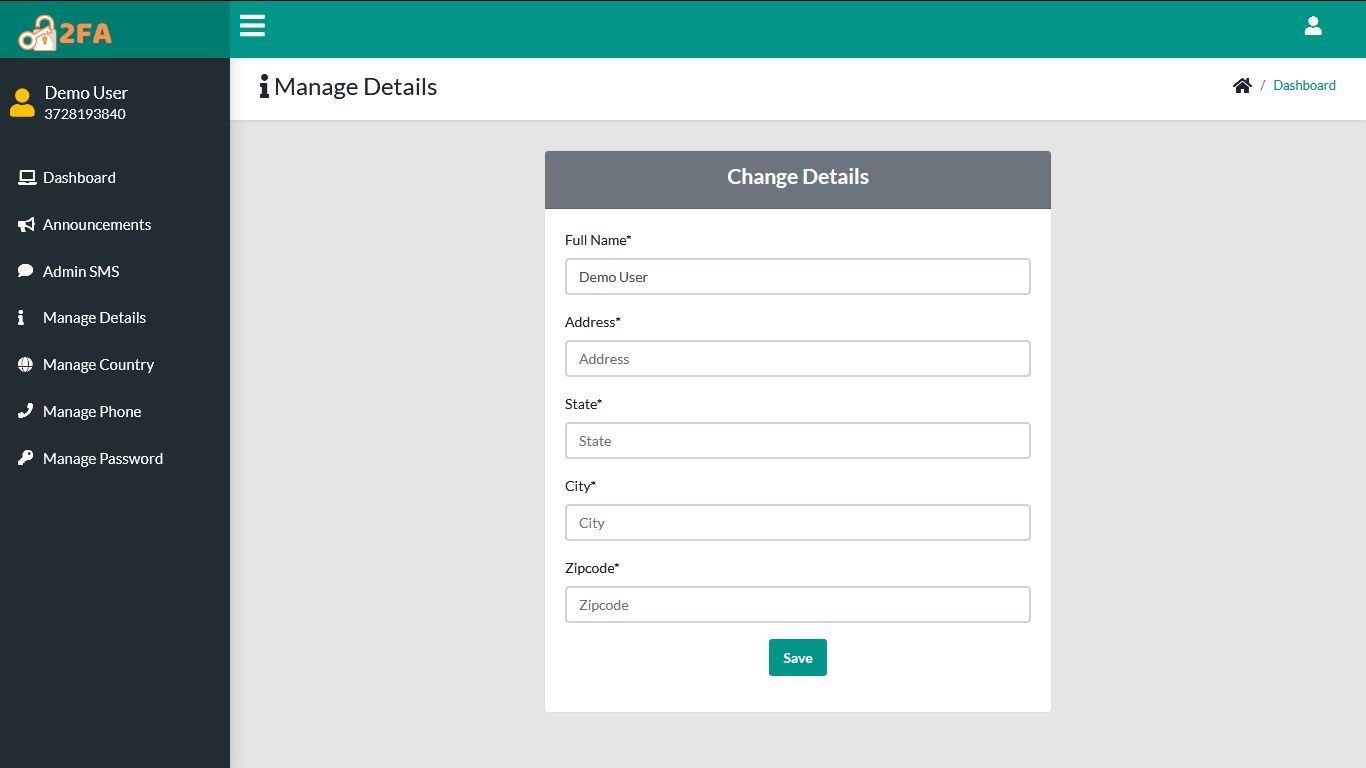Click the Manage Phone handset icon
Viewport: 1366px width, 768px height.
pos(26,411)
